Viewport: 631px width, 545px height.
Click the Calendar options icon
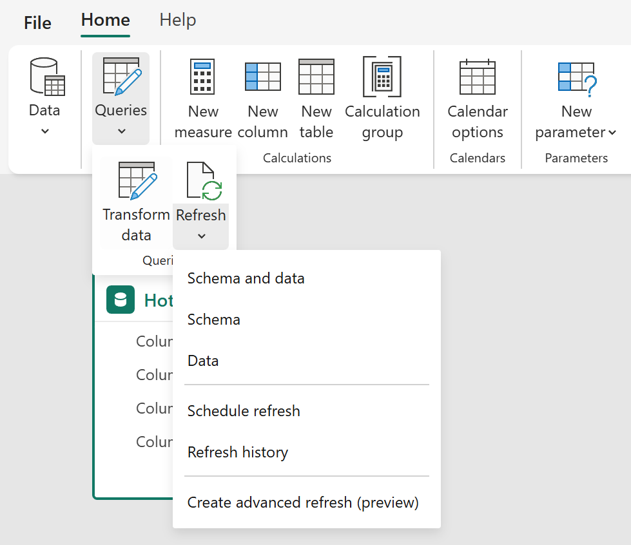[478, 76]
